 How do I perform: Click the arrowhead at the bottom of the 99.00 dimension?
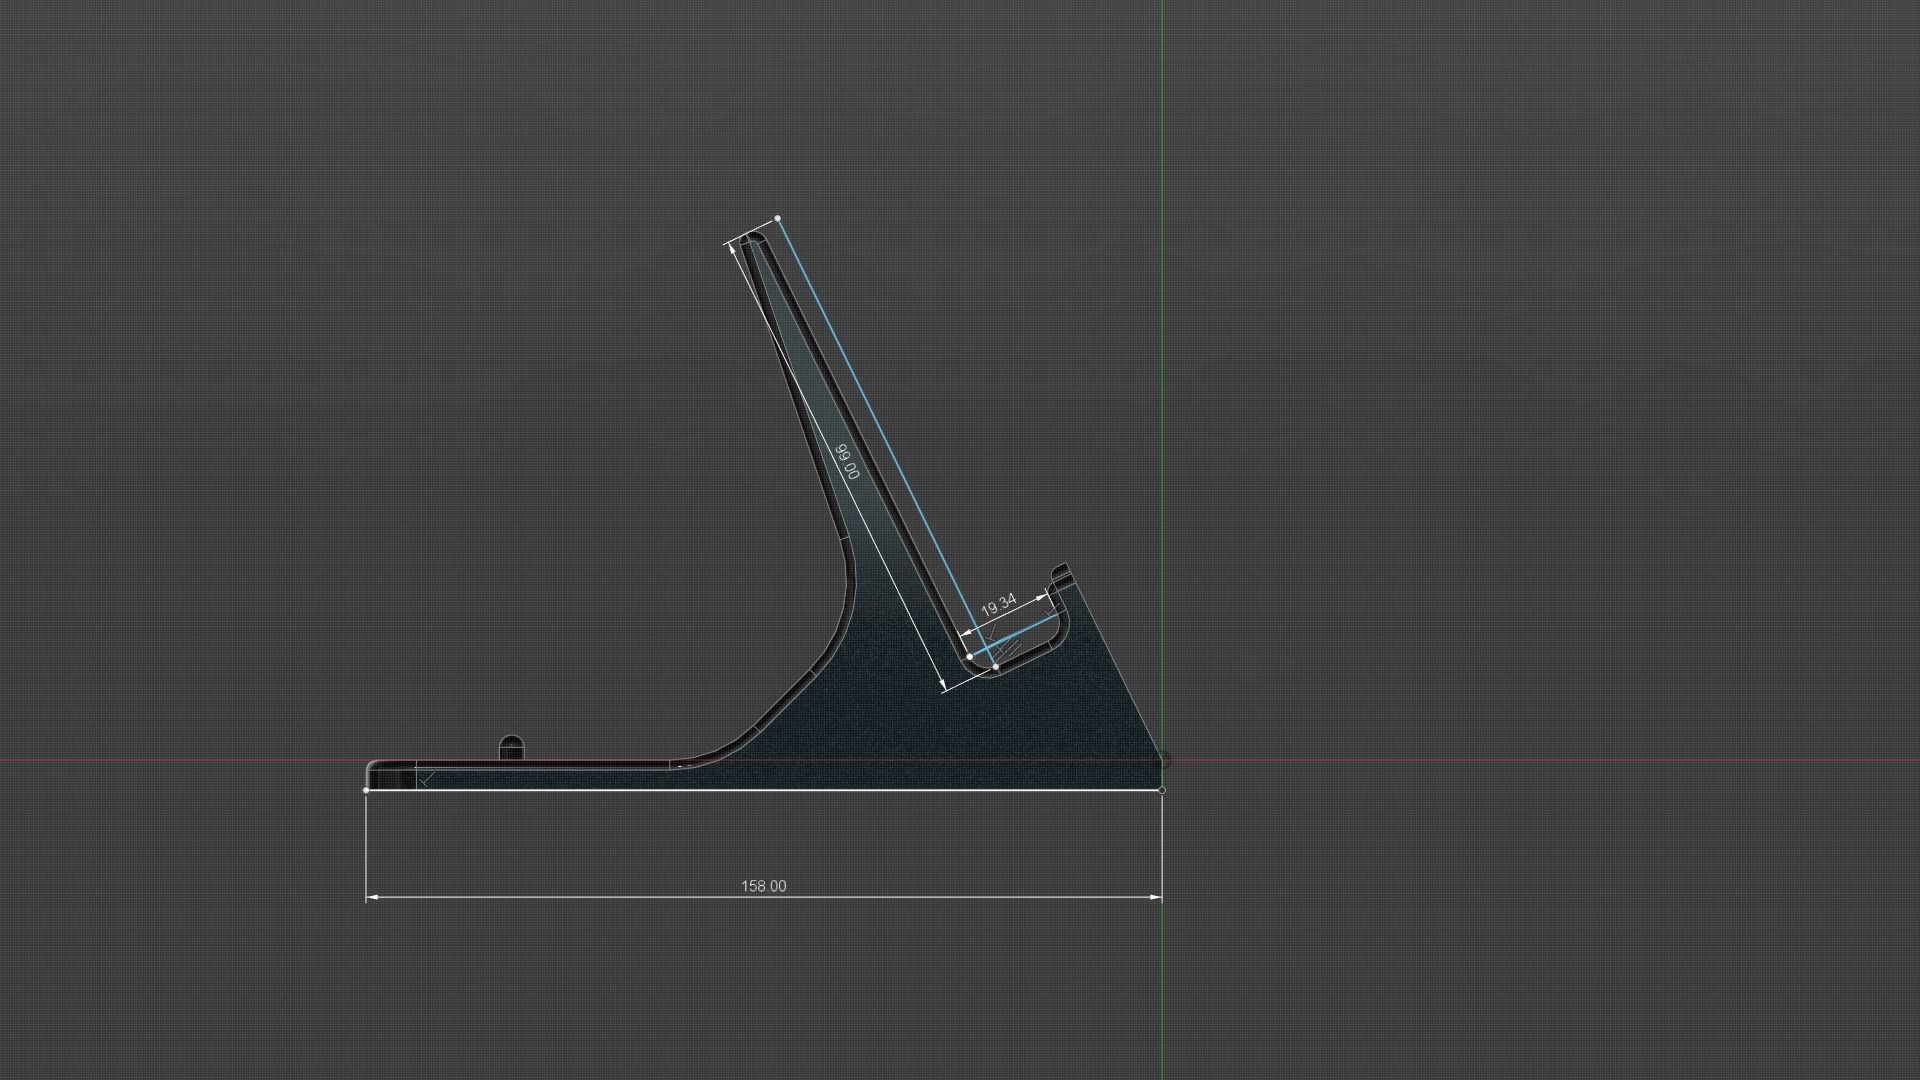(x=942, y=683)
